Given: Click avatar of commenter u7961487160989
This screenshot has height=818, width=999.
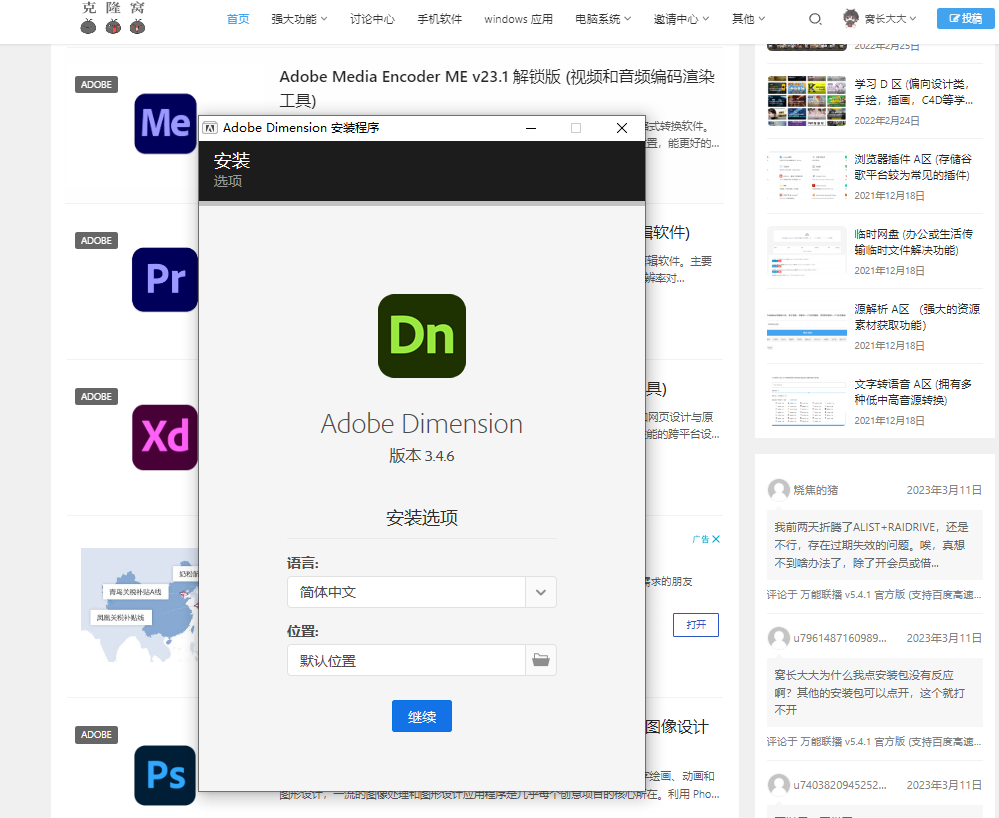Looking at the screenshot, I should 779,638.
